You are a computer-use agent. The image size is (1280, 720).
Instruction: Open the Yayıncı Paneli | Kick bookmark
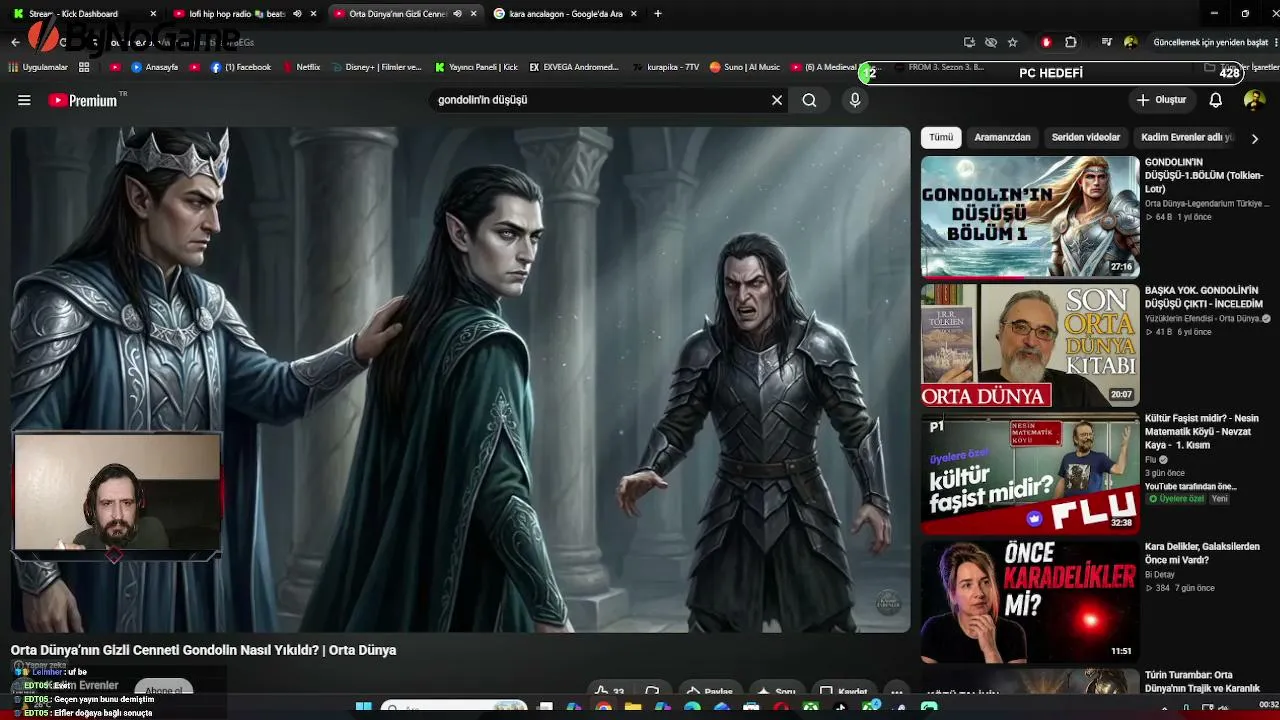476,67
